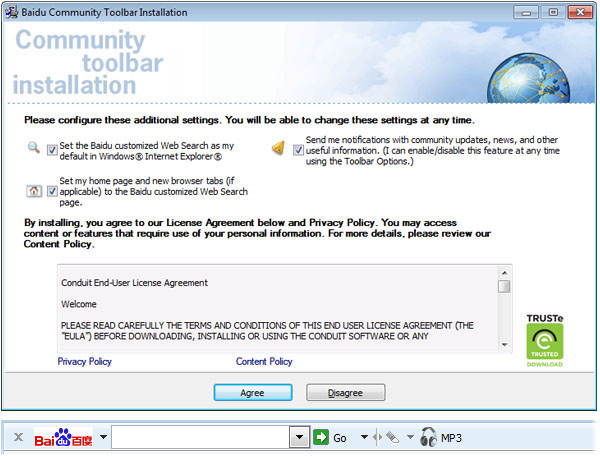The image size is (600, 456).
Task: Uncheck Baidu customized Web Search default
Action: [52, 150]
